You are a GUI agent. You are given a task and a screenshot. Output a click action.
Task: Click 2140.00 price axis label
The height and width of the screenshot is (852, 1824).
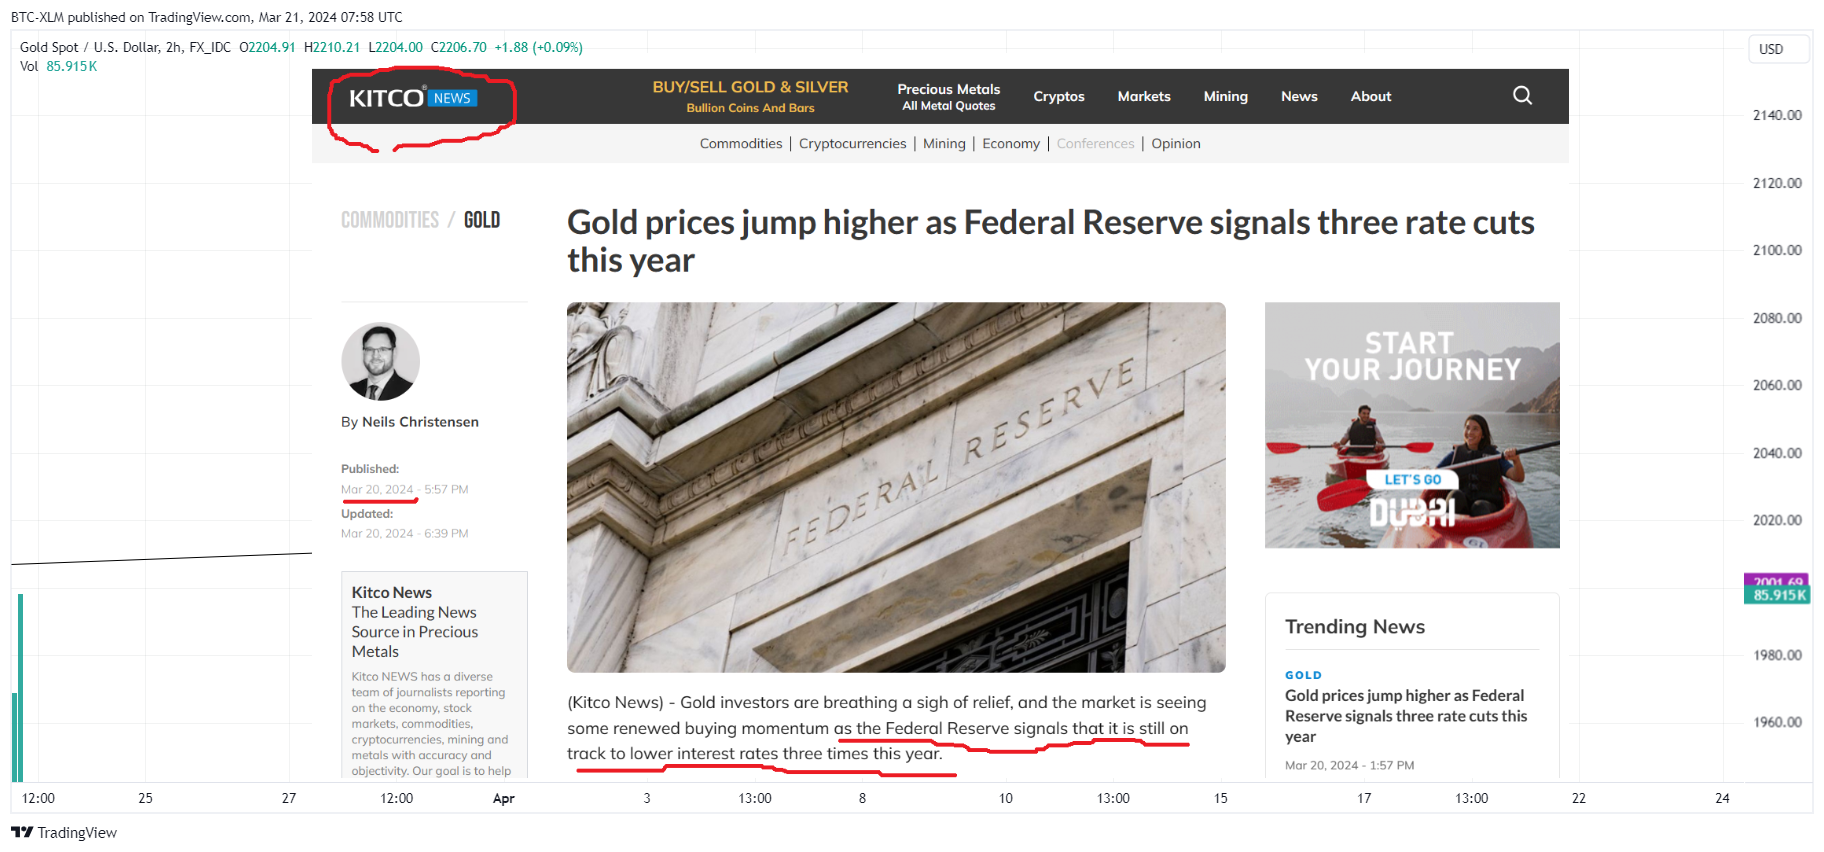pyautogui.click(x=1777, y=115)
